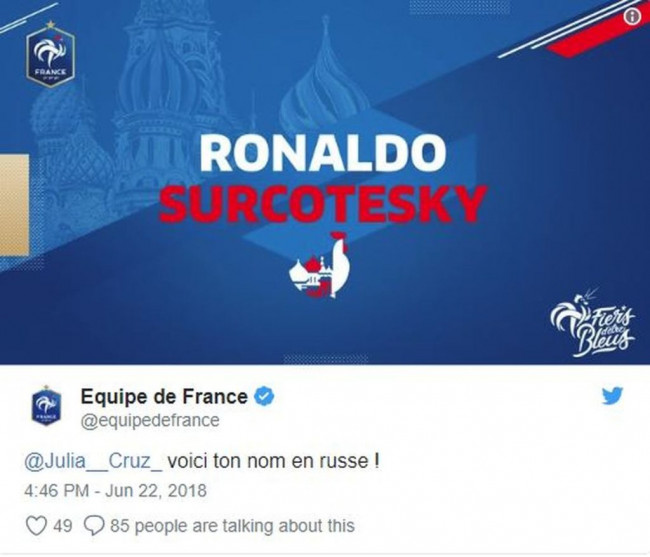Open '85 people are talking about this'
The width and height of the screenshot is (650, 557).
(x=232, y=526)
